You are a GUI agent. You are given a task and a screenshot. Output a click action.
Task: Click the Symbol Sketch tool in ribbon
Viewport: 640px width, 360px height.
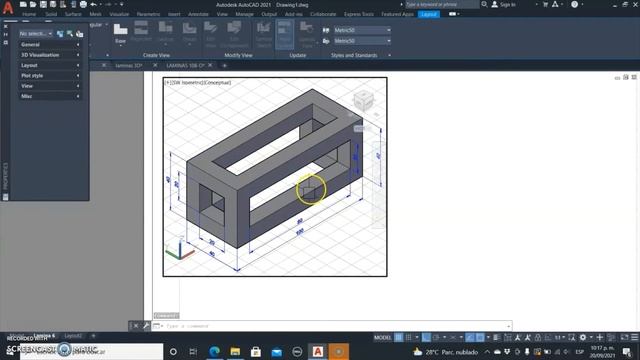tap(264, 34)
